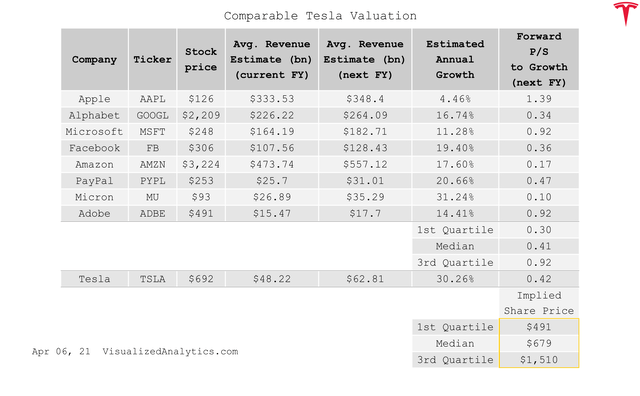Click the Comparable Tesla Valuation title
Viewport: 640px width, 396px height.
click(x=320, y=16)
